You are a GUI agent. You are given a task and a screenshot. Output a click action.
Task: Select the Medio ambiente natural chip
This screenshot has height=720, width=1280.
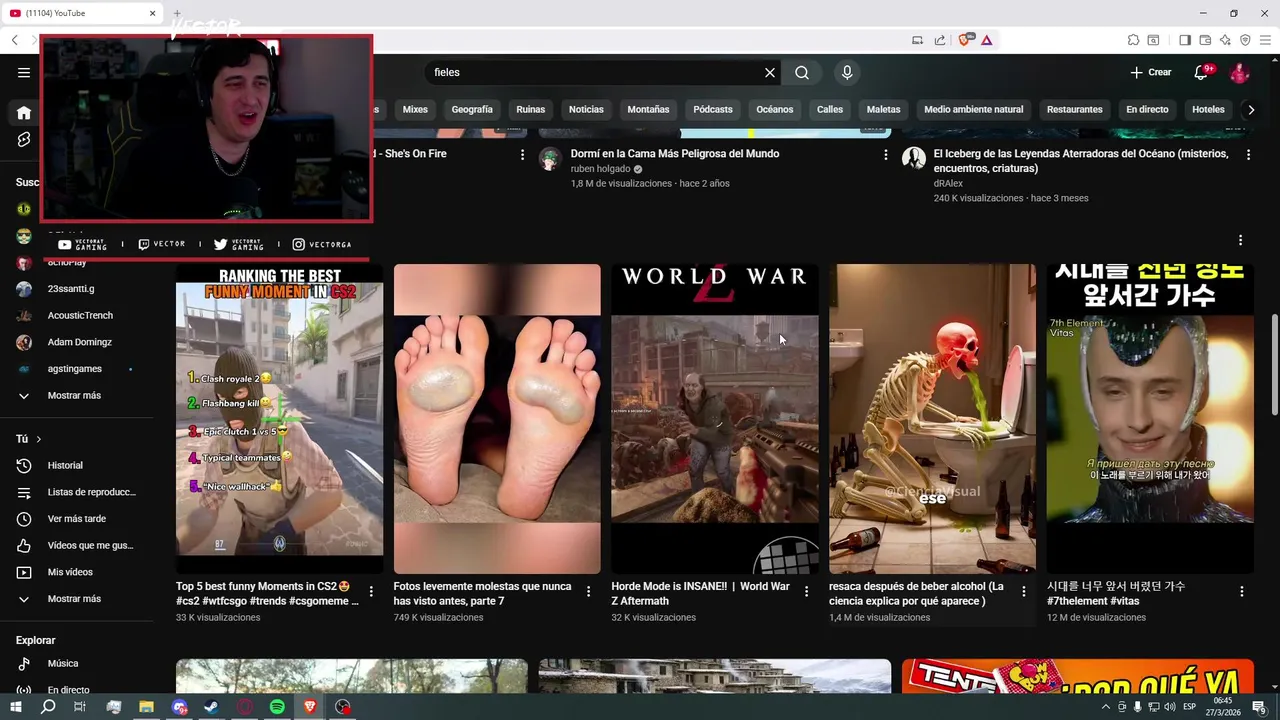[x=974, y=109]
